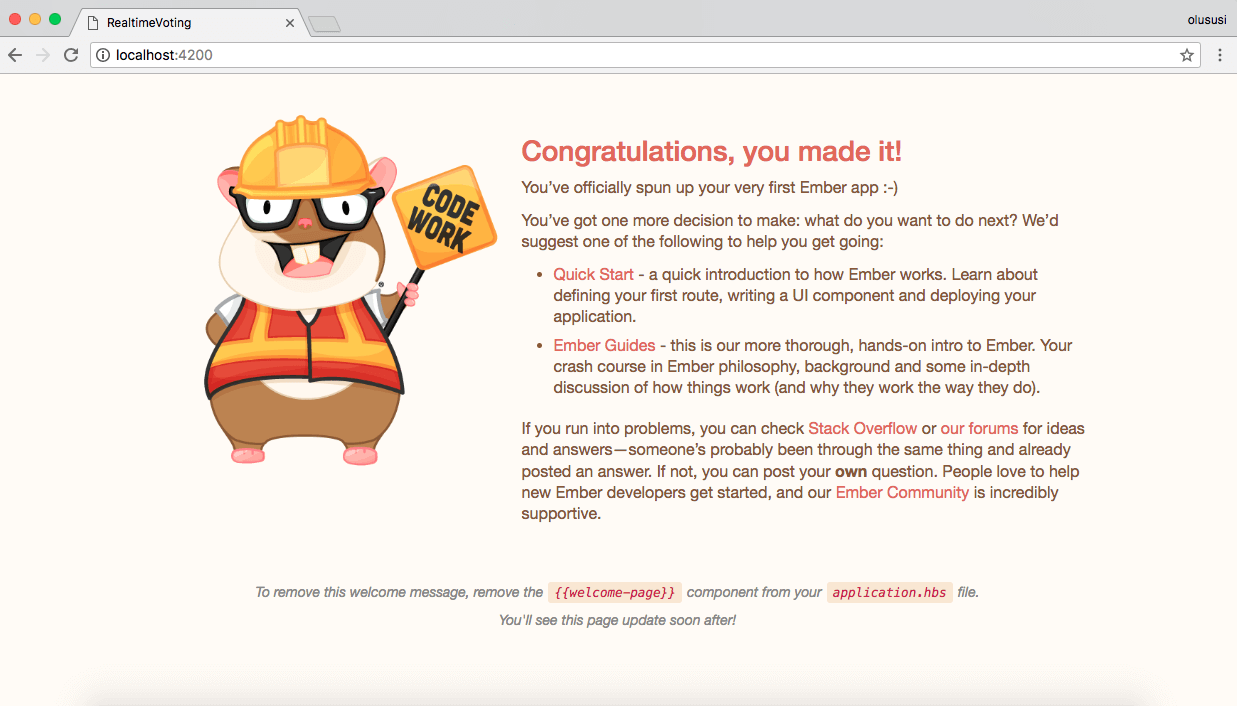1237x706 pixels.
Task: Click "You'll see this page update soon after!"
Action: 617,620
